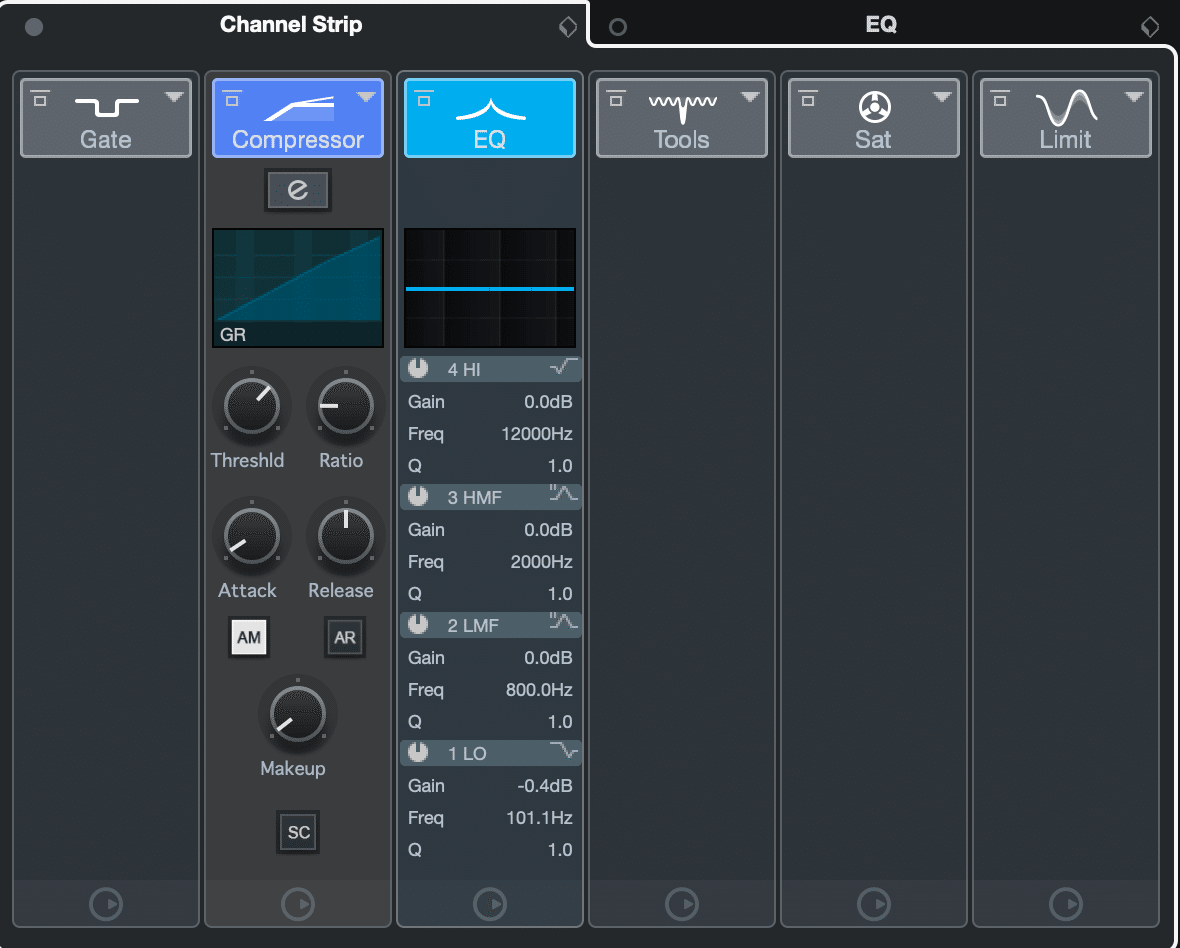The height and width of the screenshot is (948, 1180).
Task: Click Compressor column bottom play icon
Action: click(298, 904)
